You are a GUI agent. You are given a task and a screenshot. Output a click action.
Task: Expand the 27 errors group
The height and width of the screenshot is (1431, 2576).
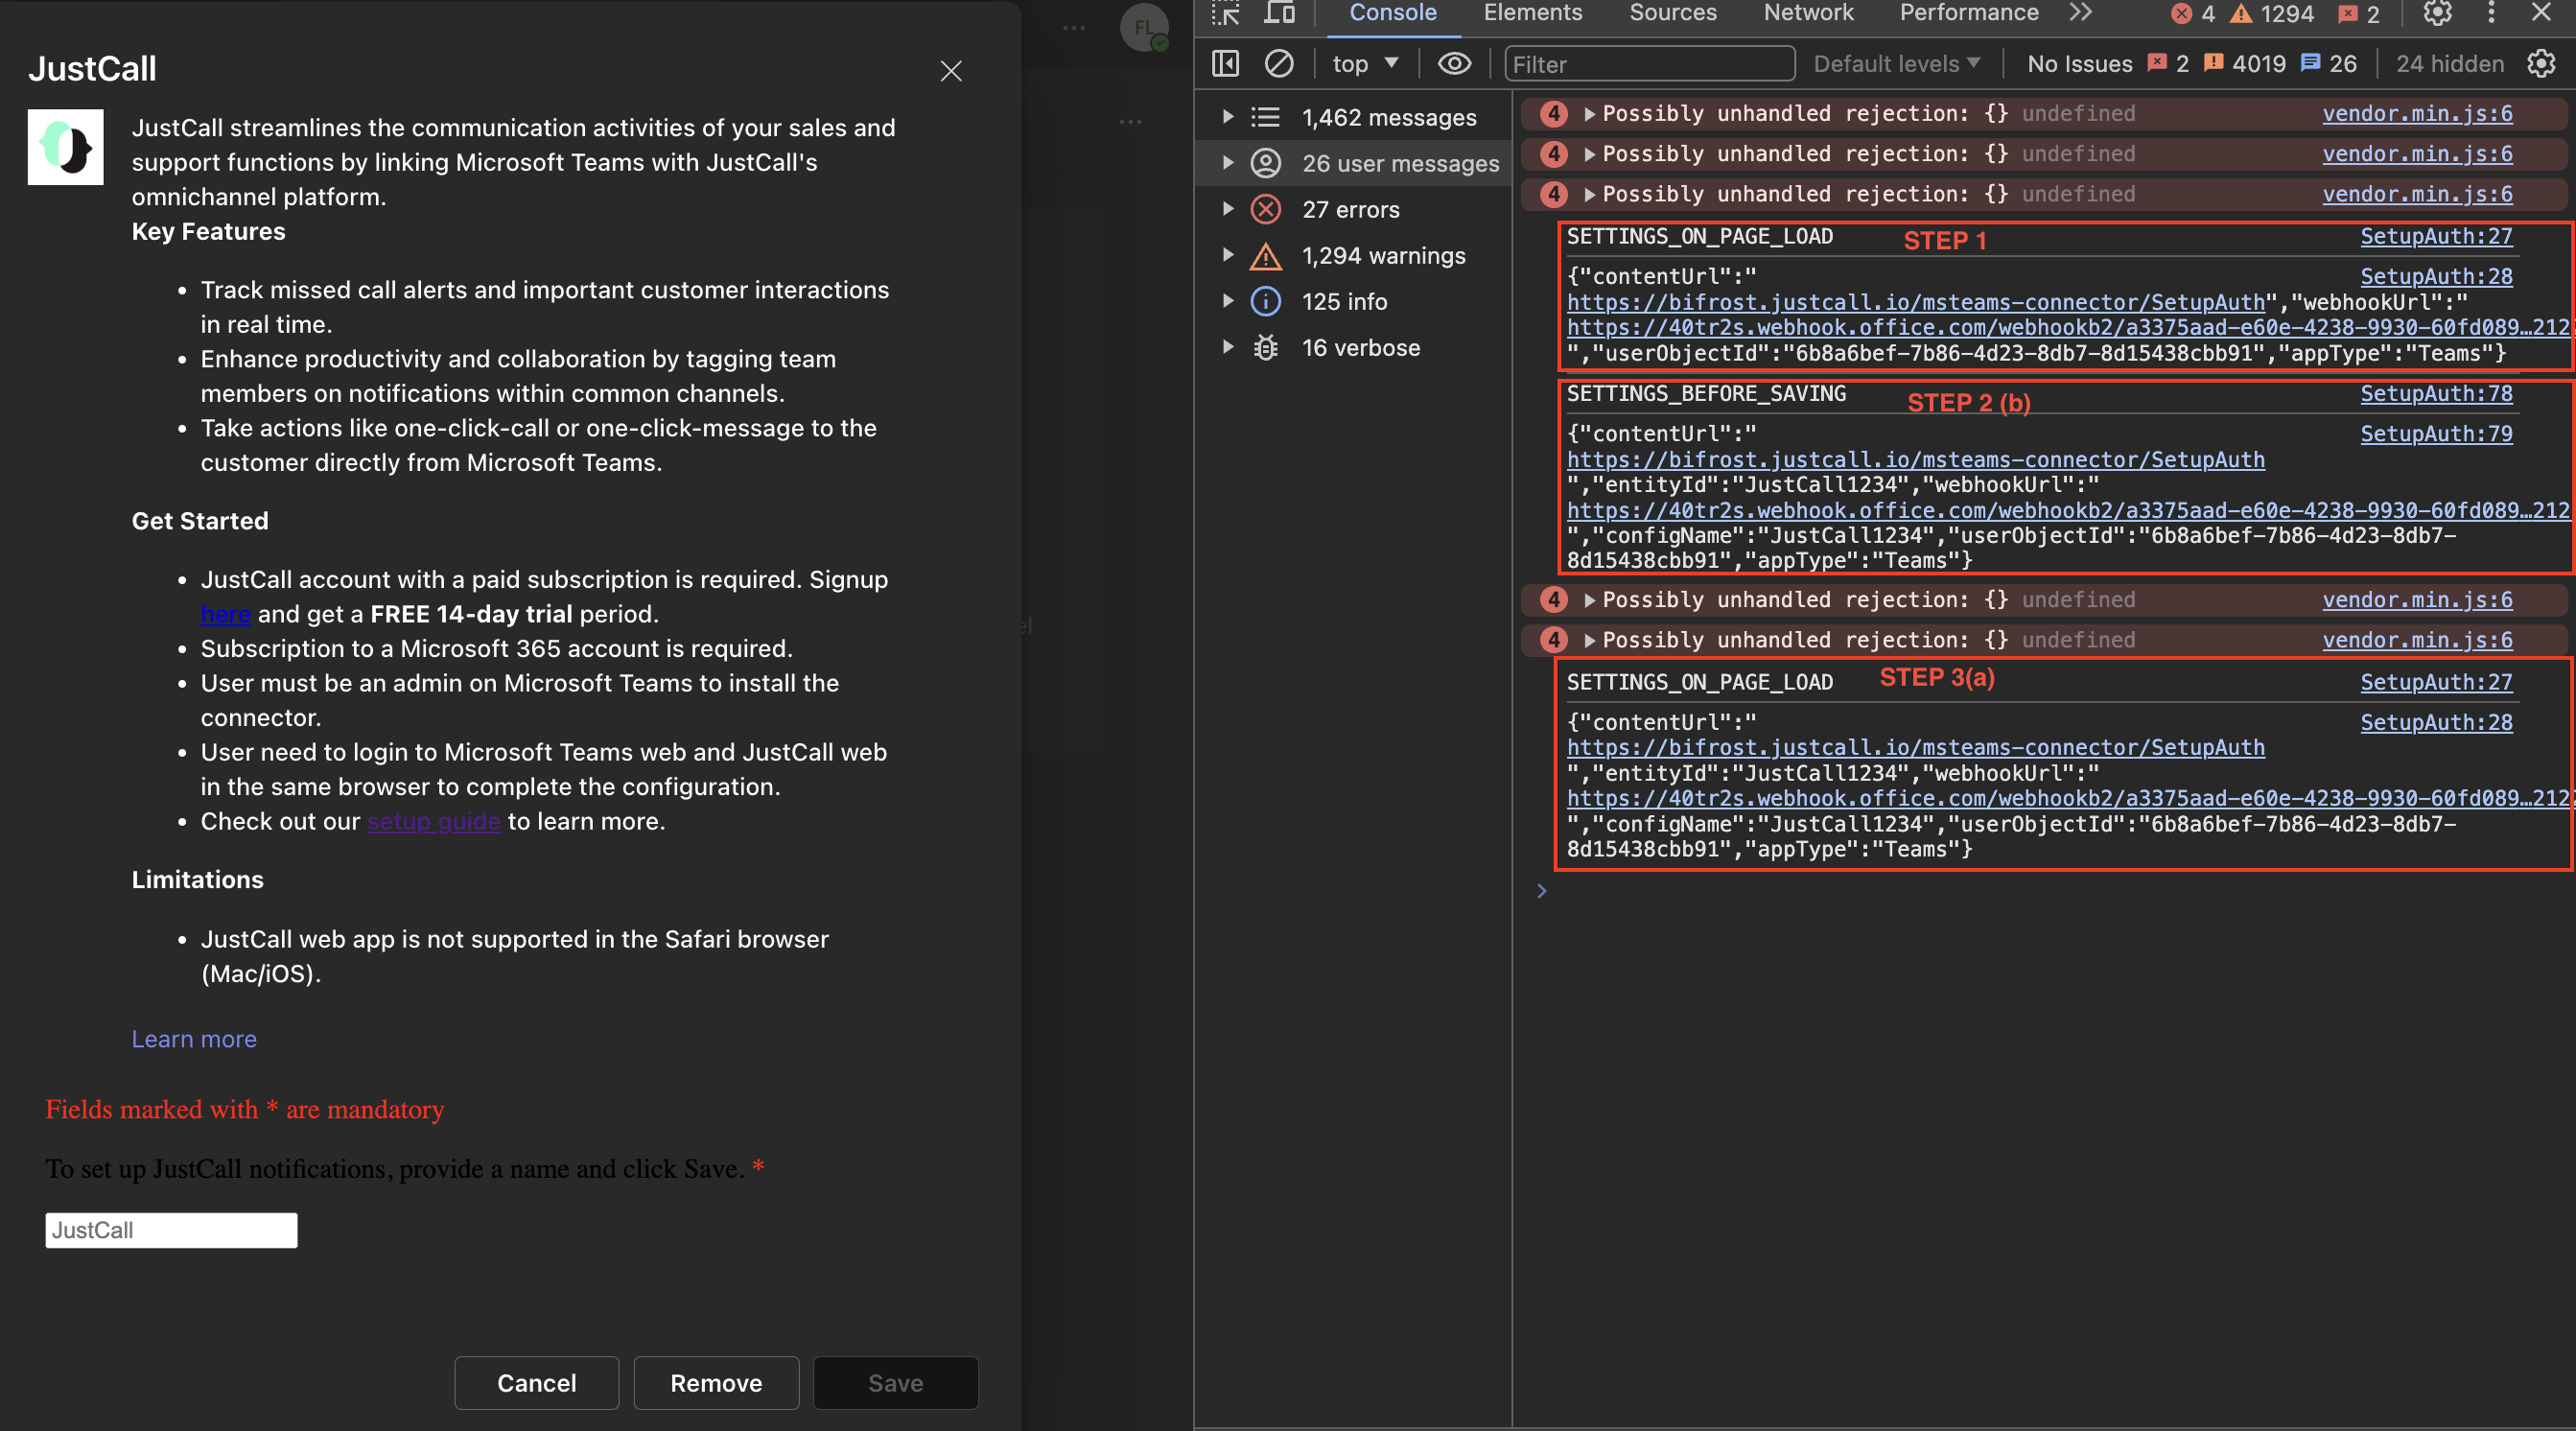pos(1228,209)
